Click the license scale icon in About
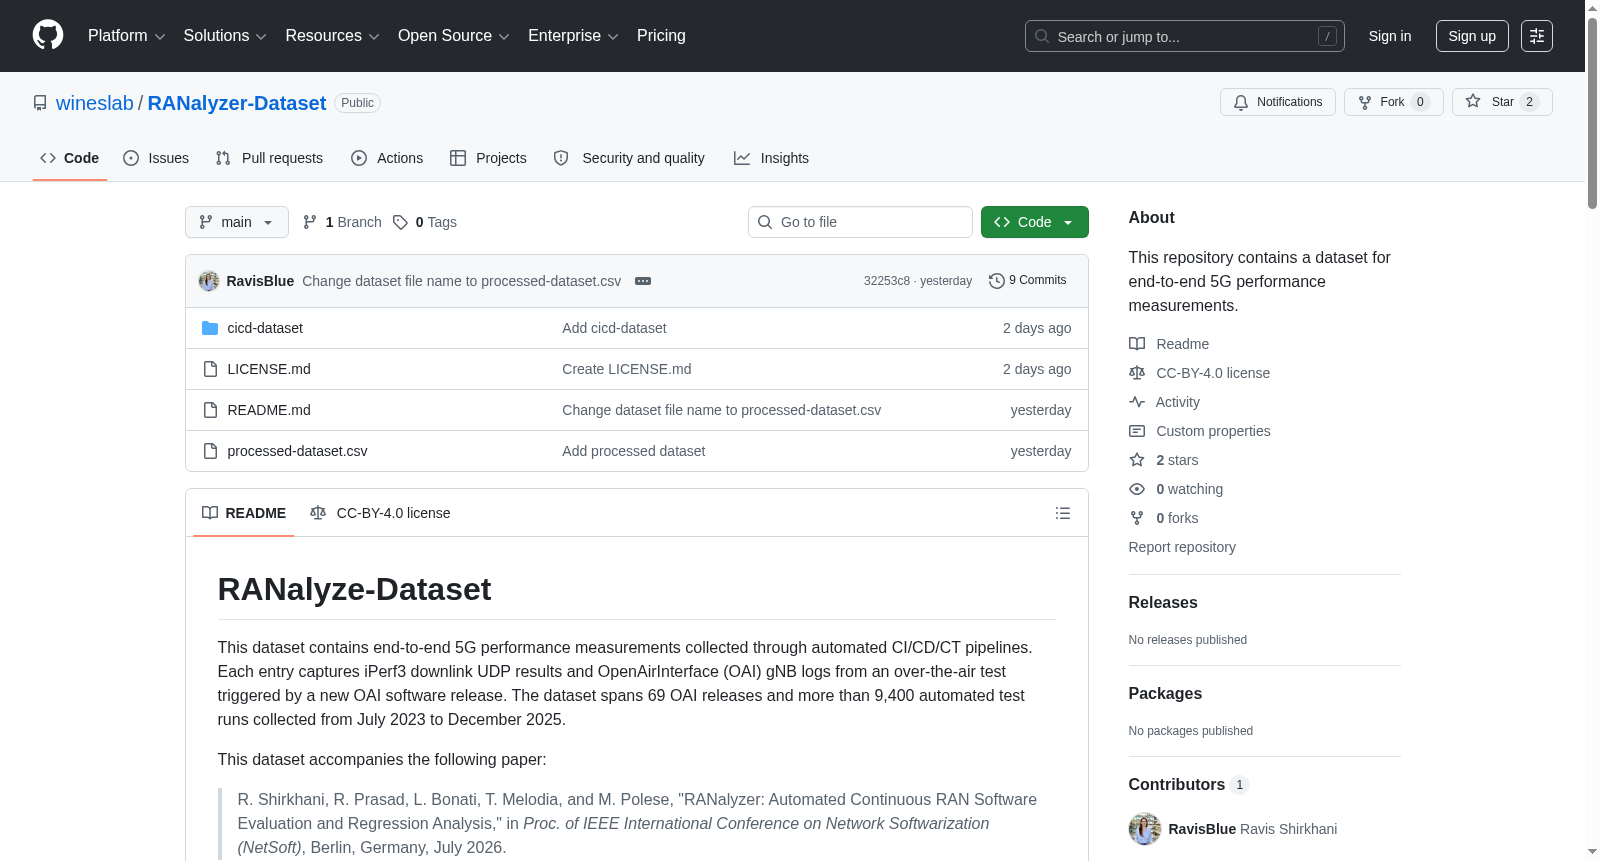Screen dimensions: 1600x861 point(1137,373)
